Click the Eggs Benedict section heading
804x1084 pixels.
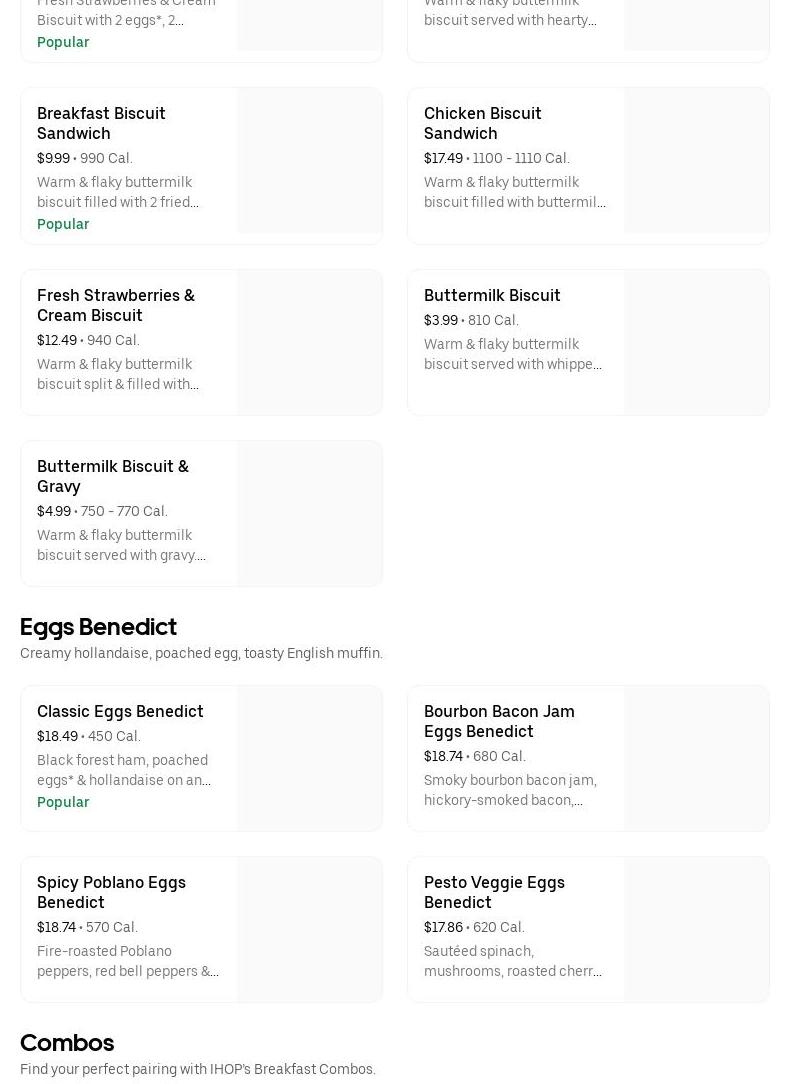coord(98,627)
